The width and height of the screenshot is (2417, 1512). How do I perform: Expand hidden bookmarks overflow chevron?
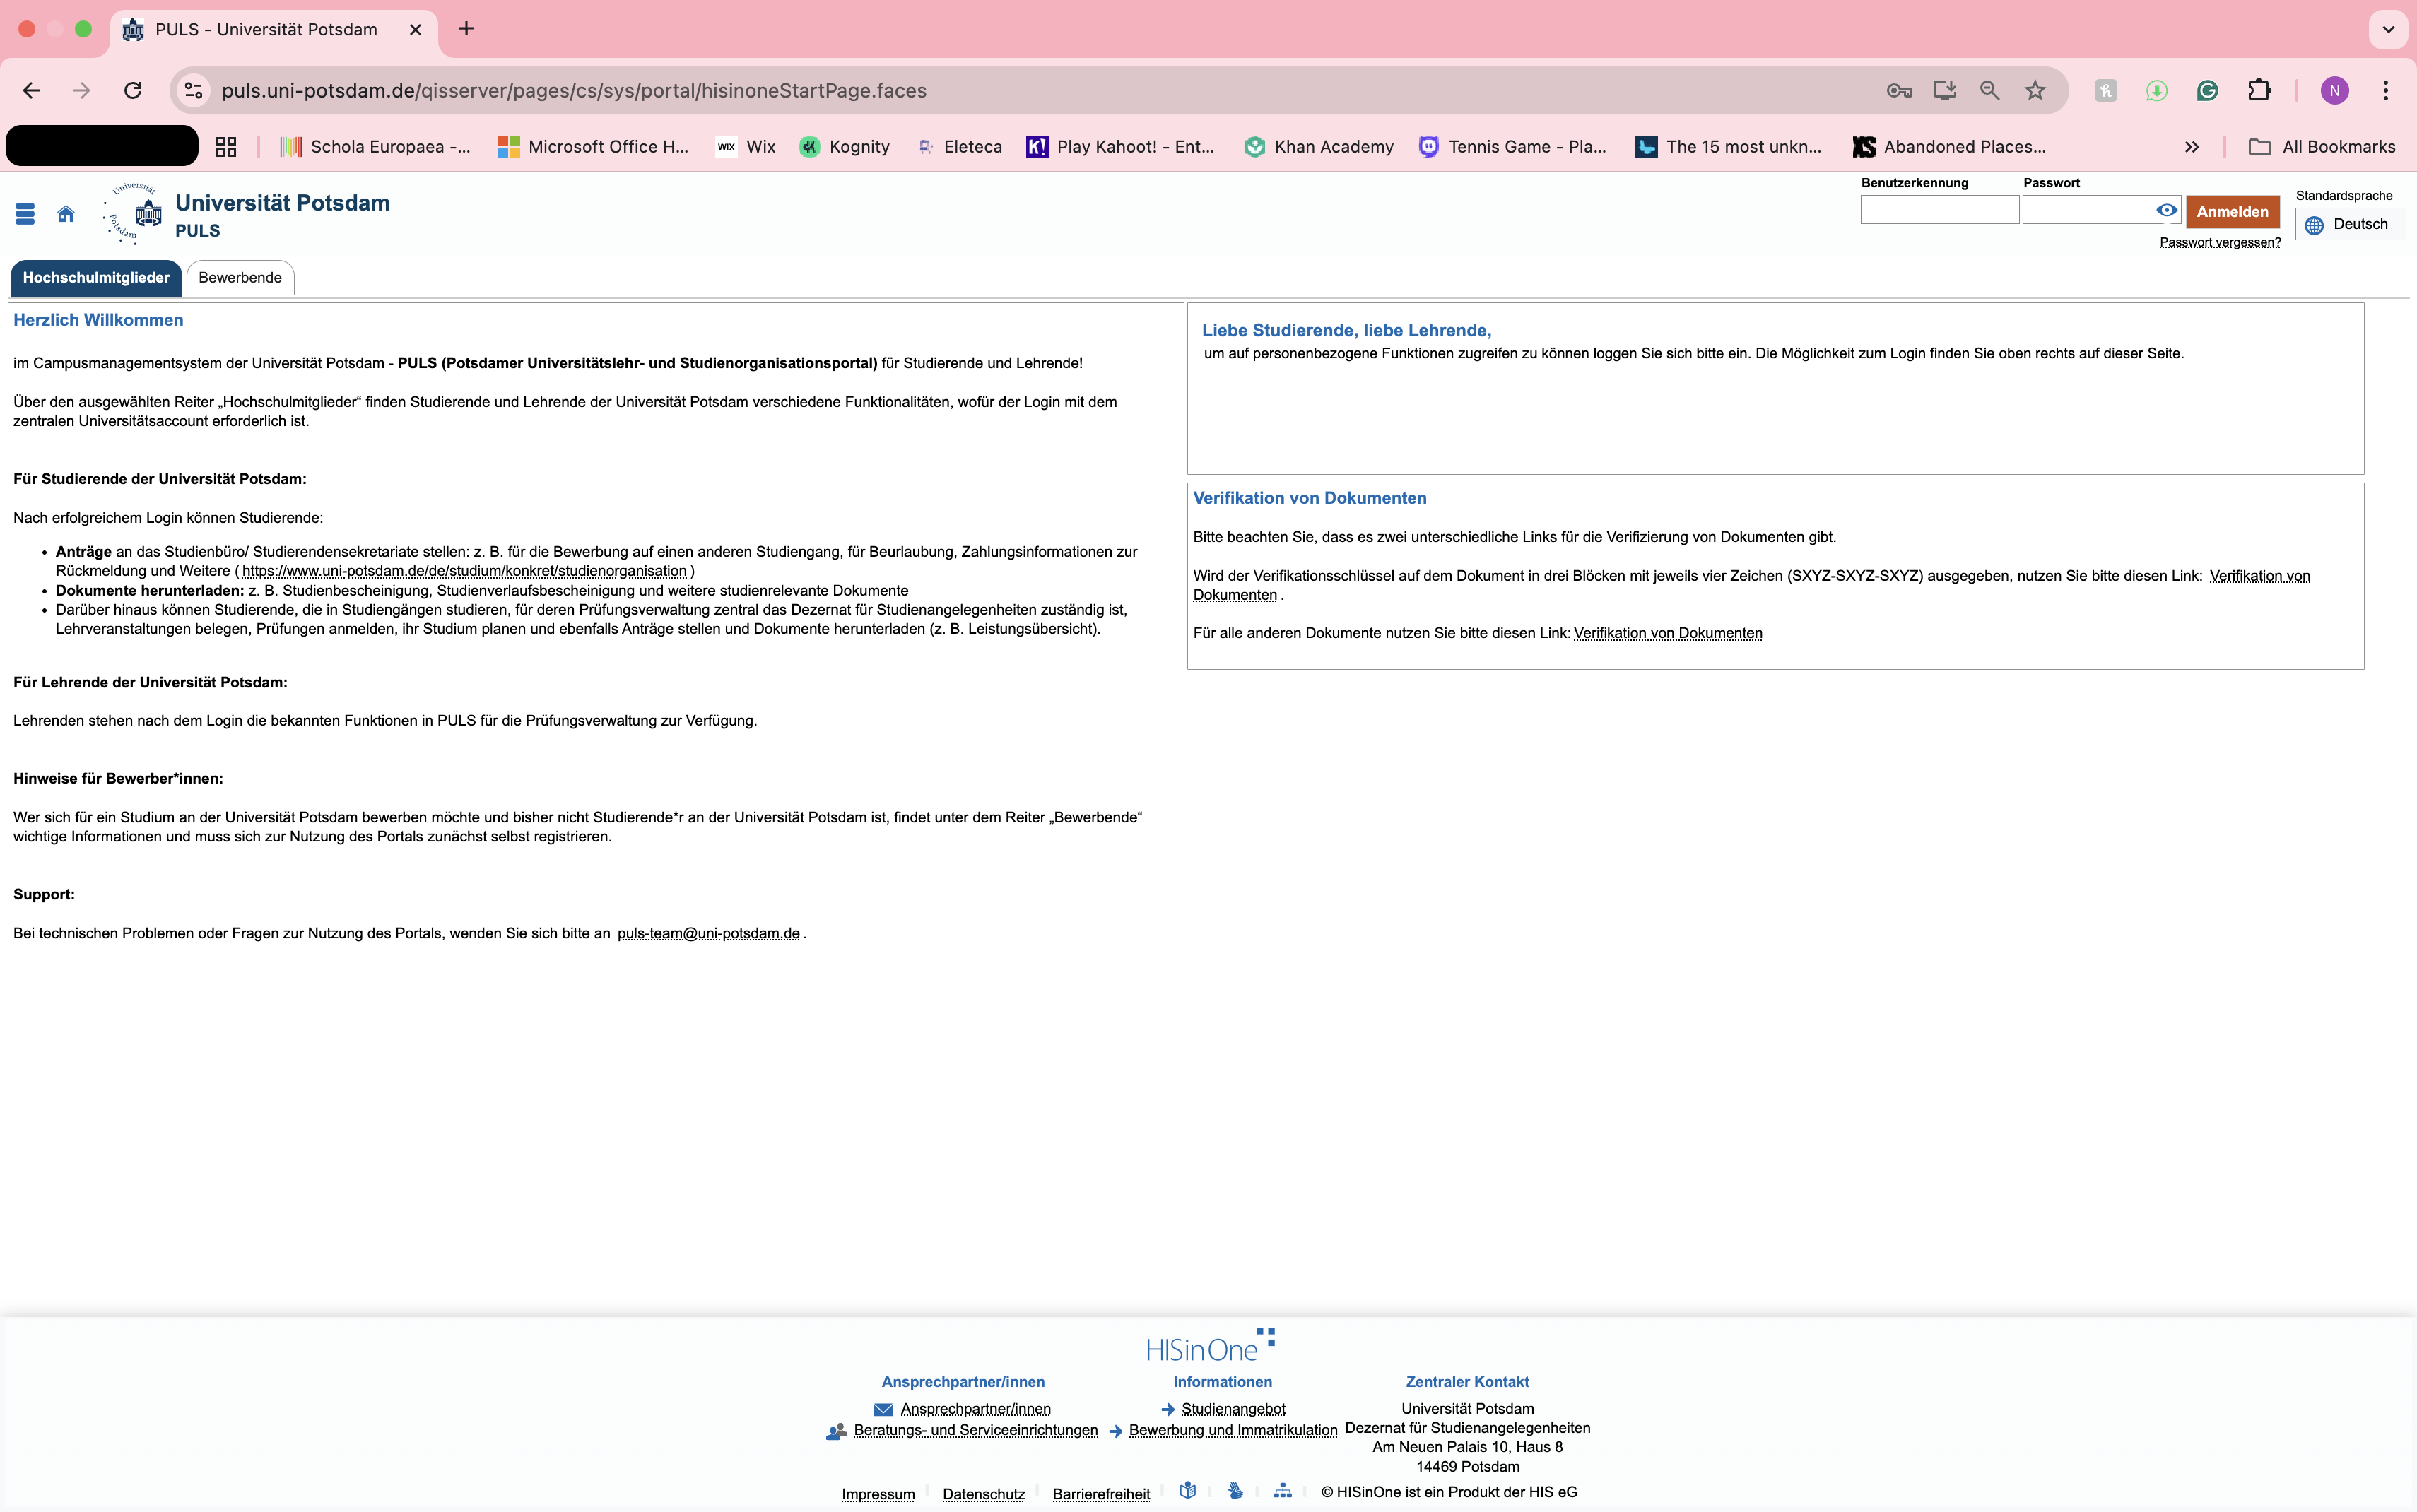click(x=2191, y=147)
